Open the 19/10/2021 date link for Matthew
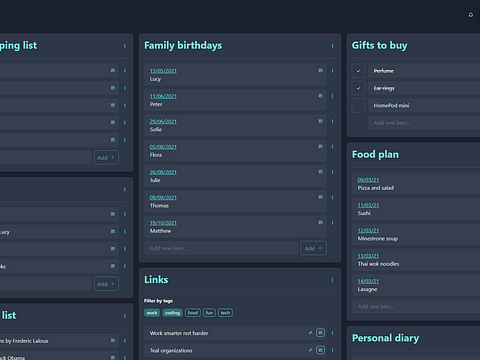The height and width of the screenshot is (360, 480). point(163,223)
